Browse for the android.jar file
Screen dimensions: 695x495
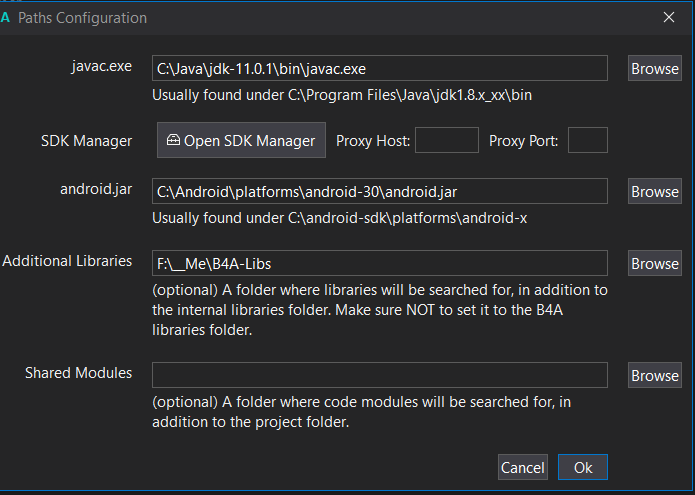point(655,191)
